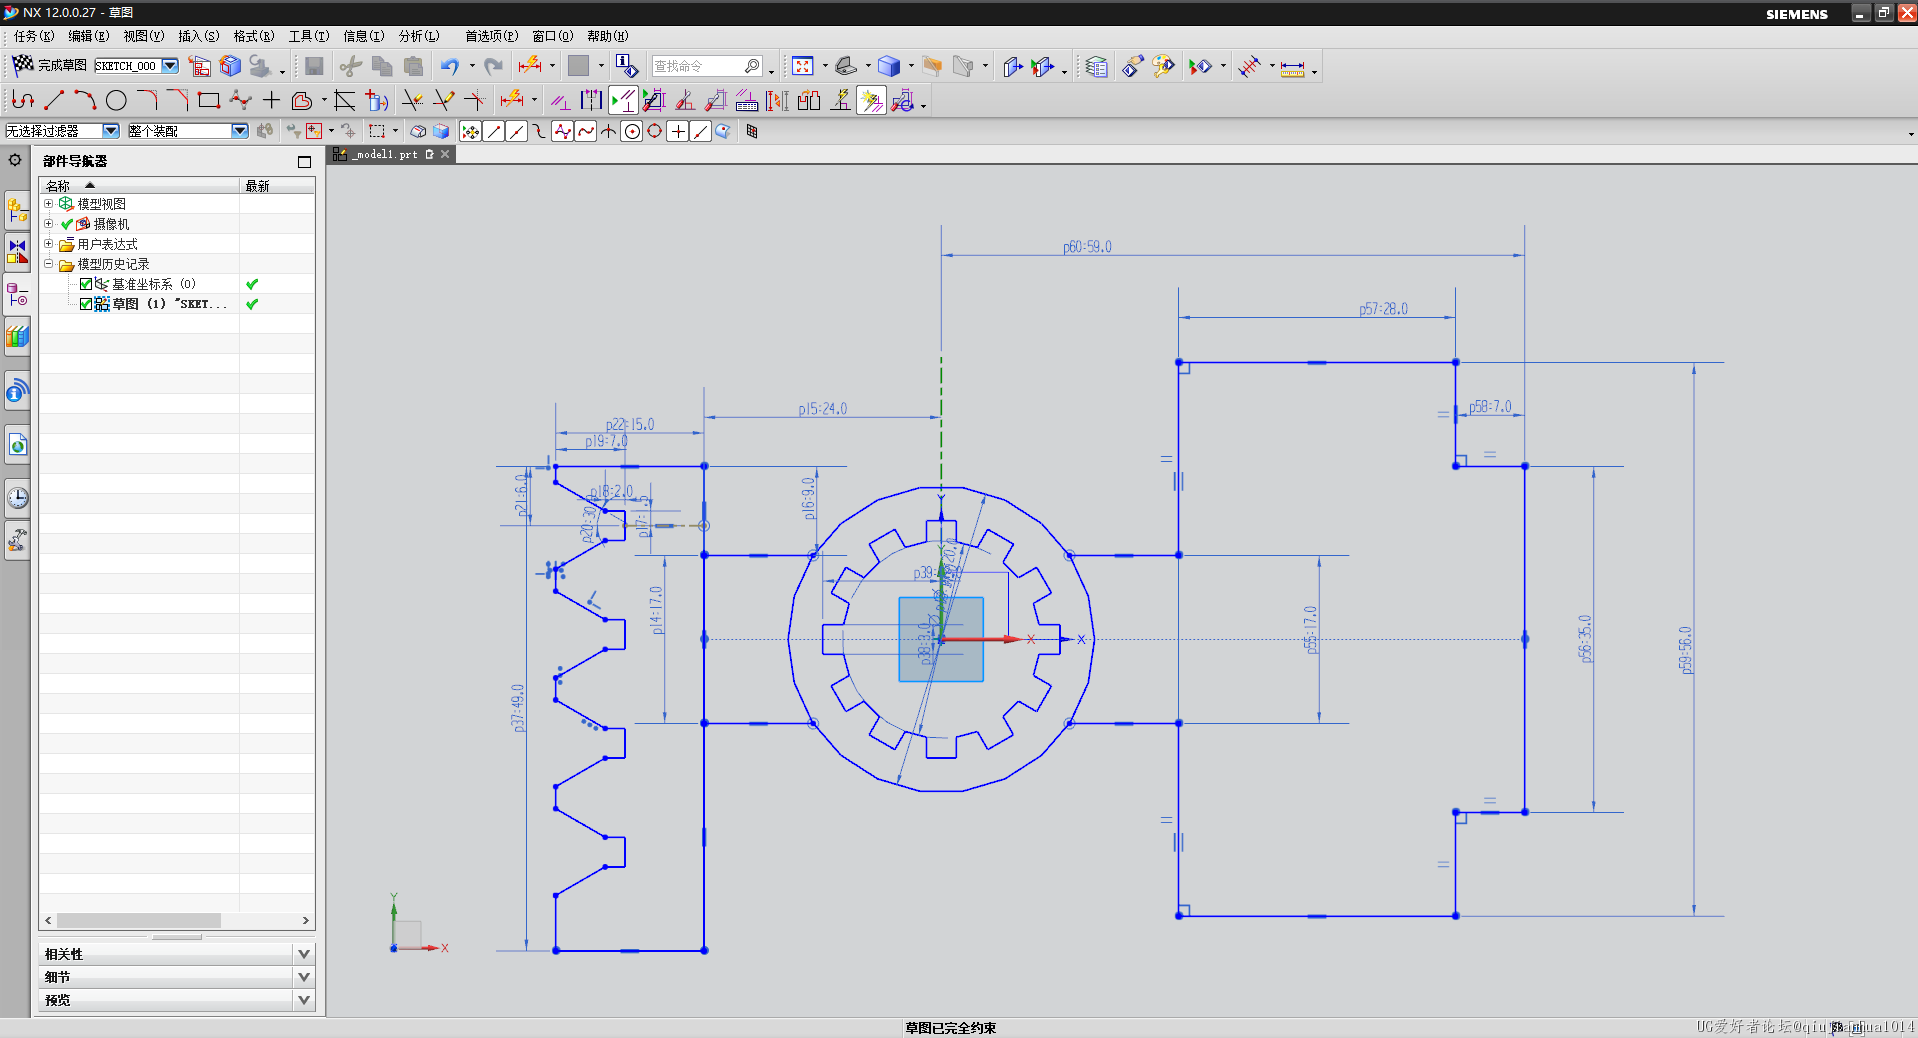Select the Studio Spline tool
Screen dimensions: 1918x1038
(240, 100)
